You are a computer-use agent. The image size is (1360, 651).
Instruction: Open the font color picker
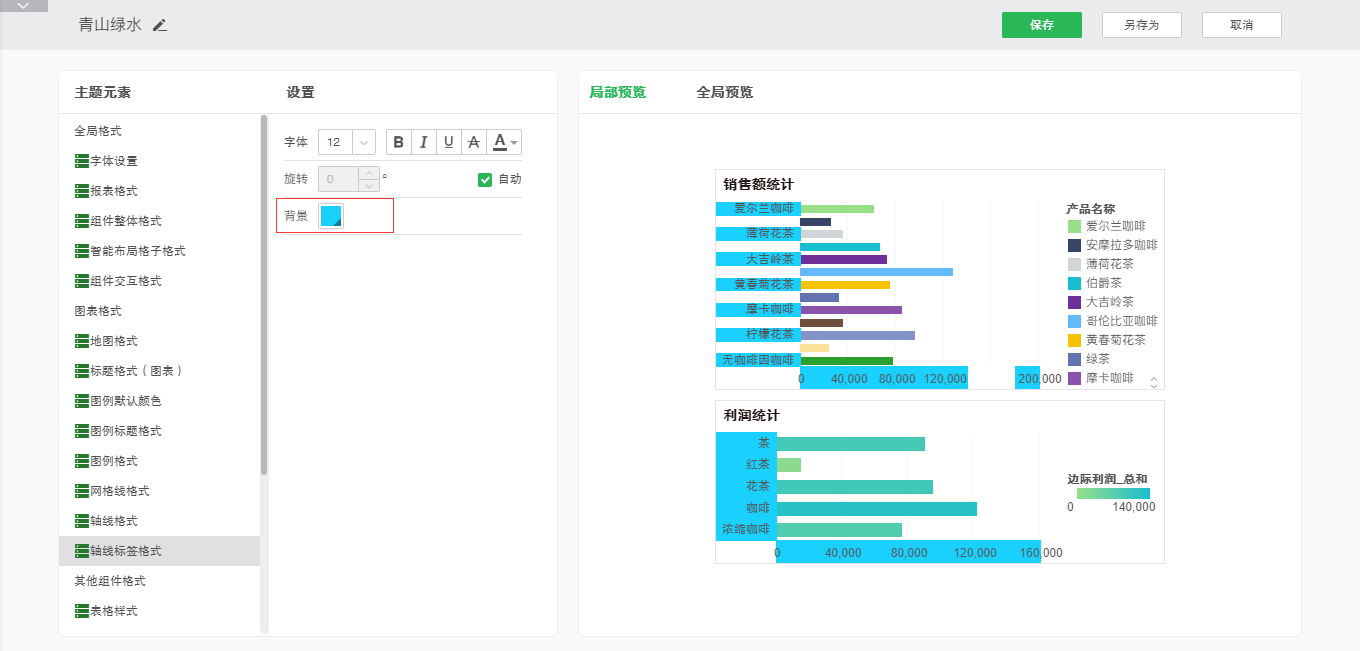pyautogui.click(x=505, y=142)
